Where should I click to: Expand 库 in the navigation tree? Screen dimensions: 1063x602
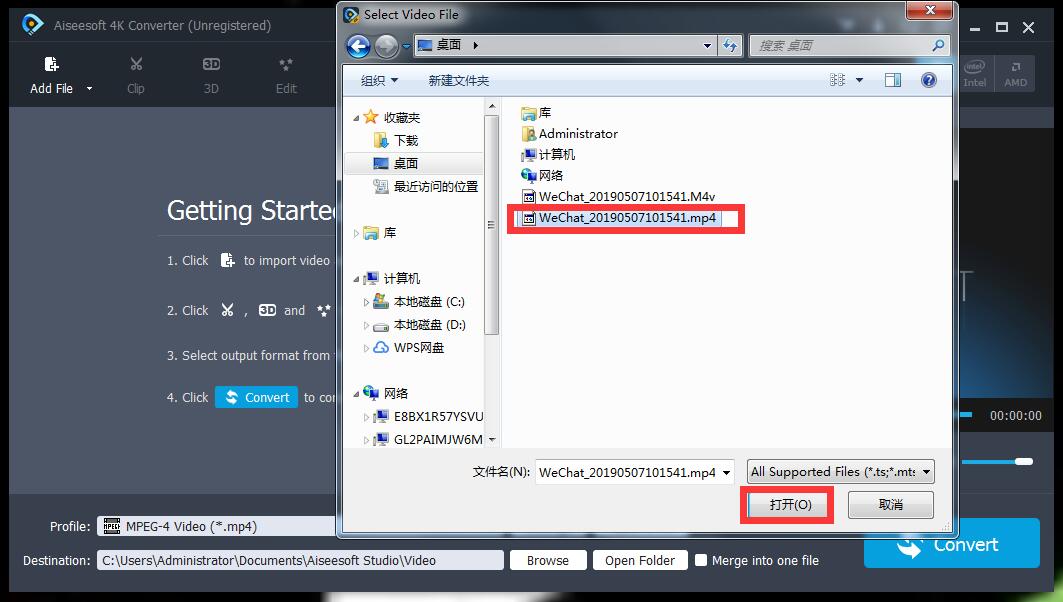click(x=357, y=233)
